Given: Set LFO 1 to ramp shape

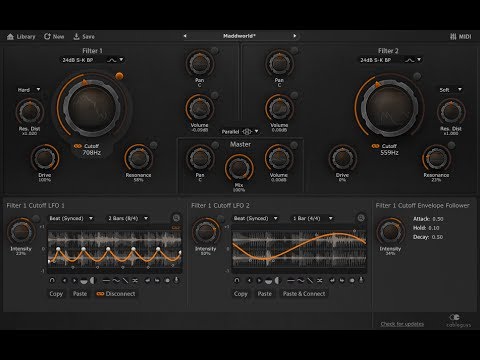Looking at the screenshot, I should (x=125, y=281).
